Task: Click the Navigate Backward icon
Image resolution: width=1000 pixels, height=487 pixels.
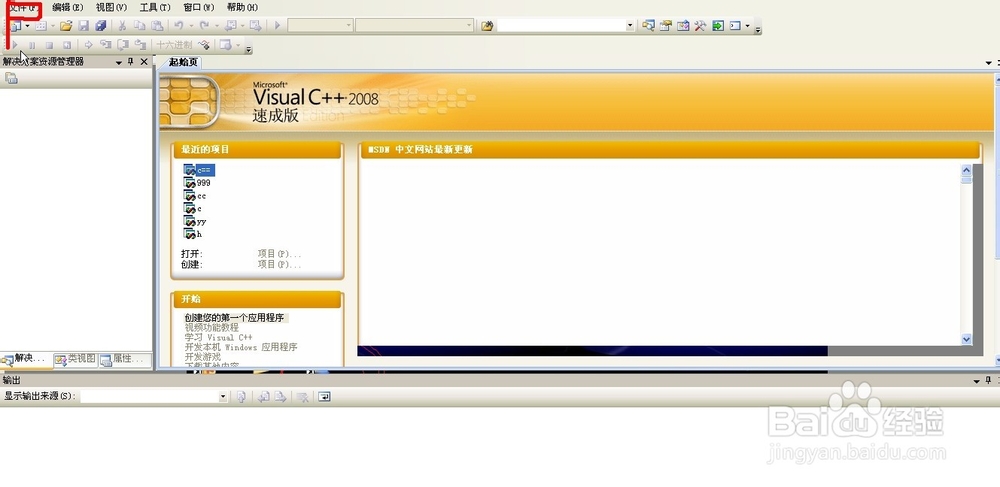Action: (x=230, y=26)
